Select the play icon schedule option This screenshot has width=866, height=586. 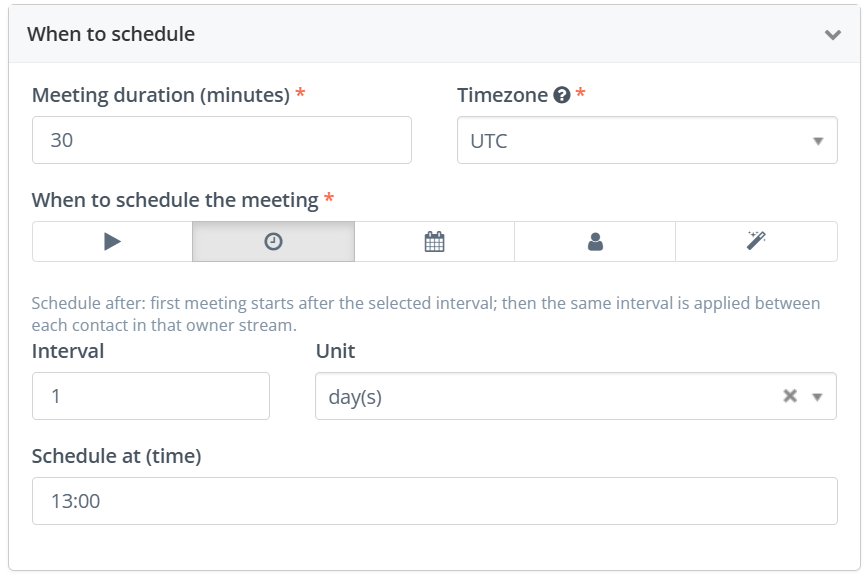click(x=112, y=241)
